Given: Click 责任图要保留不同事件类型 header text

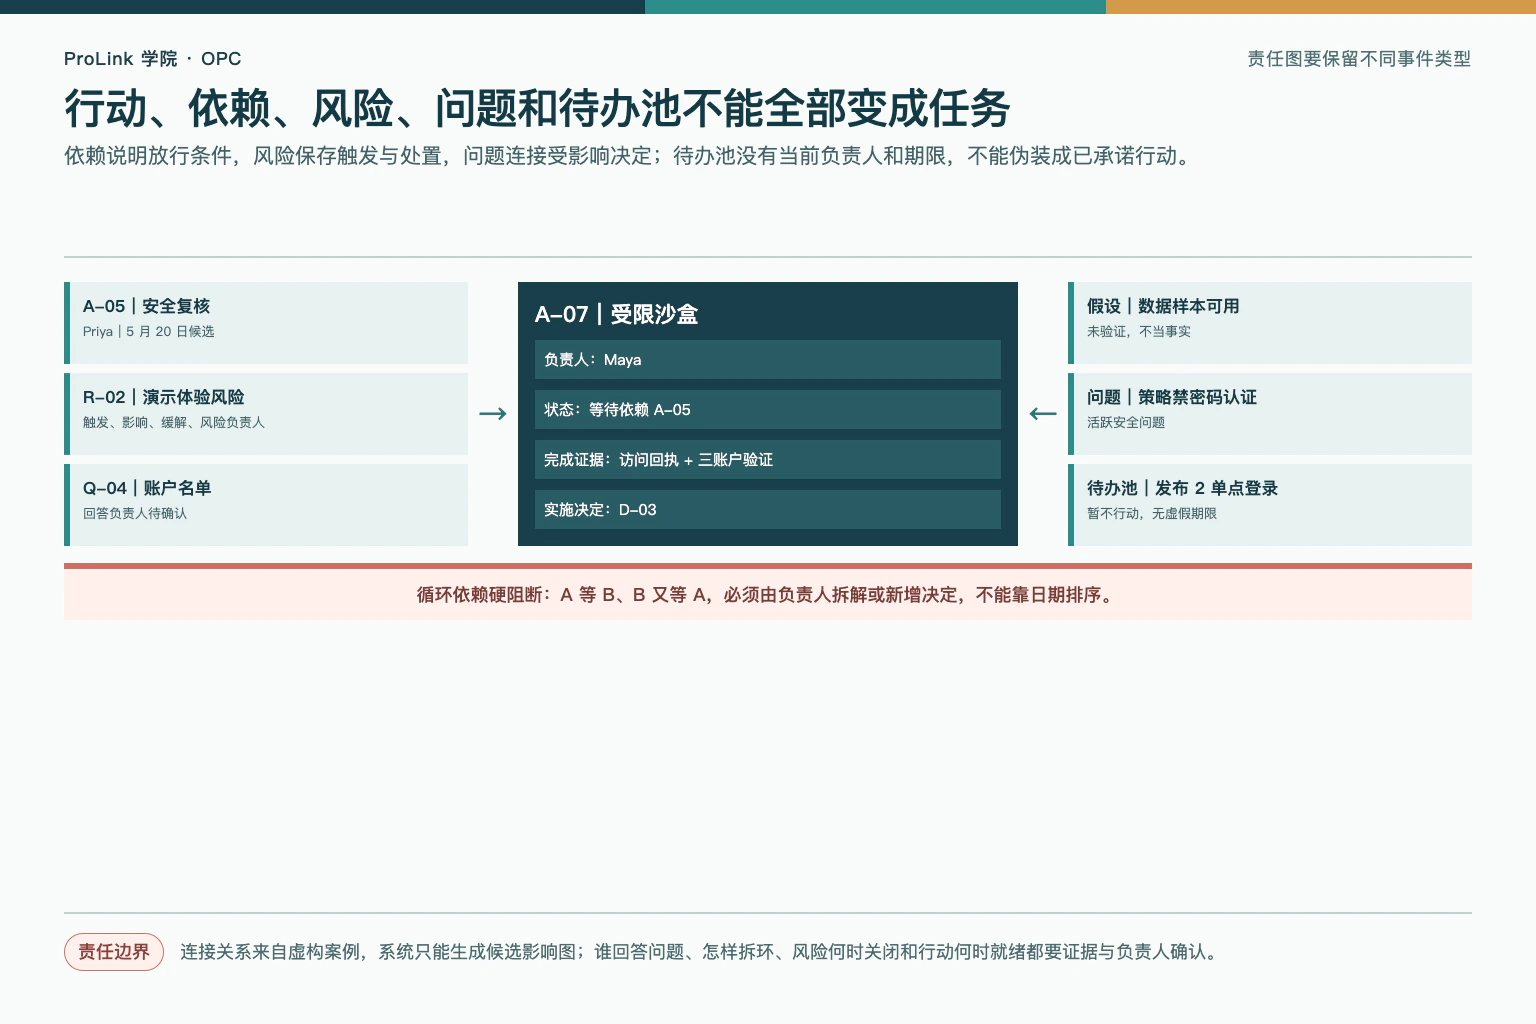Looking at the screenshot, I should coord(1359,59).
